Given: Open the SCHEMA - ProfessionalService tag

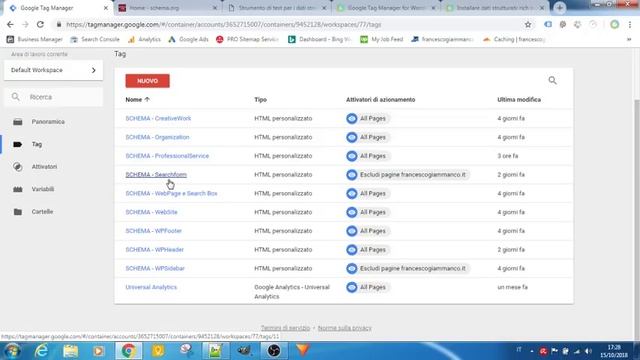Looking at the screenshot, I should pyautogui.click(x=167, y=156).
